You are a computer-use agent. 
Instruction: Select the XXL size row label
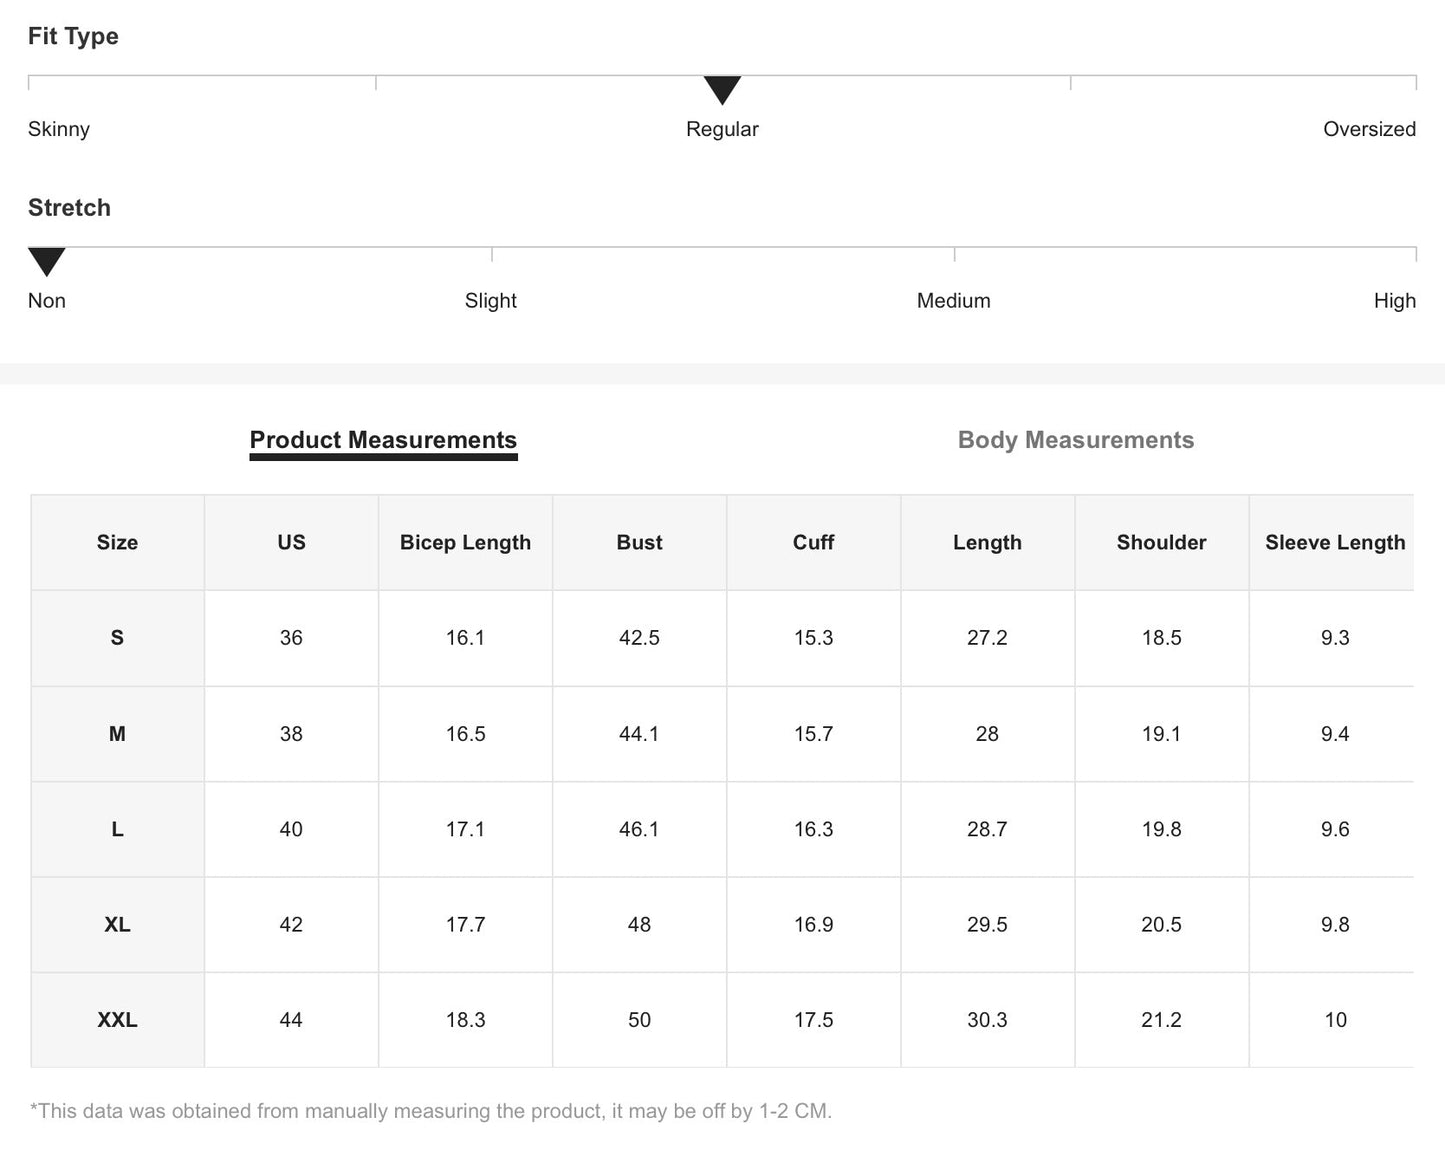[x=117, y=1020]
